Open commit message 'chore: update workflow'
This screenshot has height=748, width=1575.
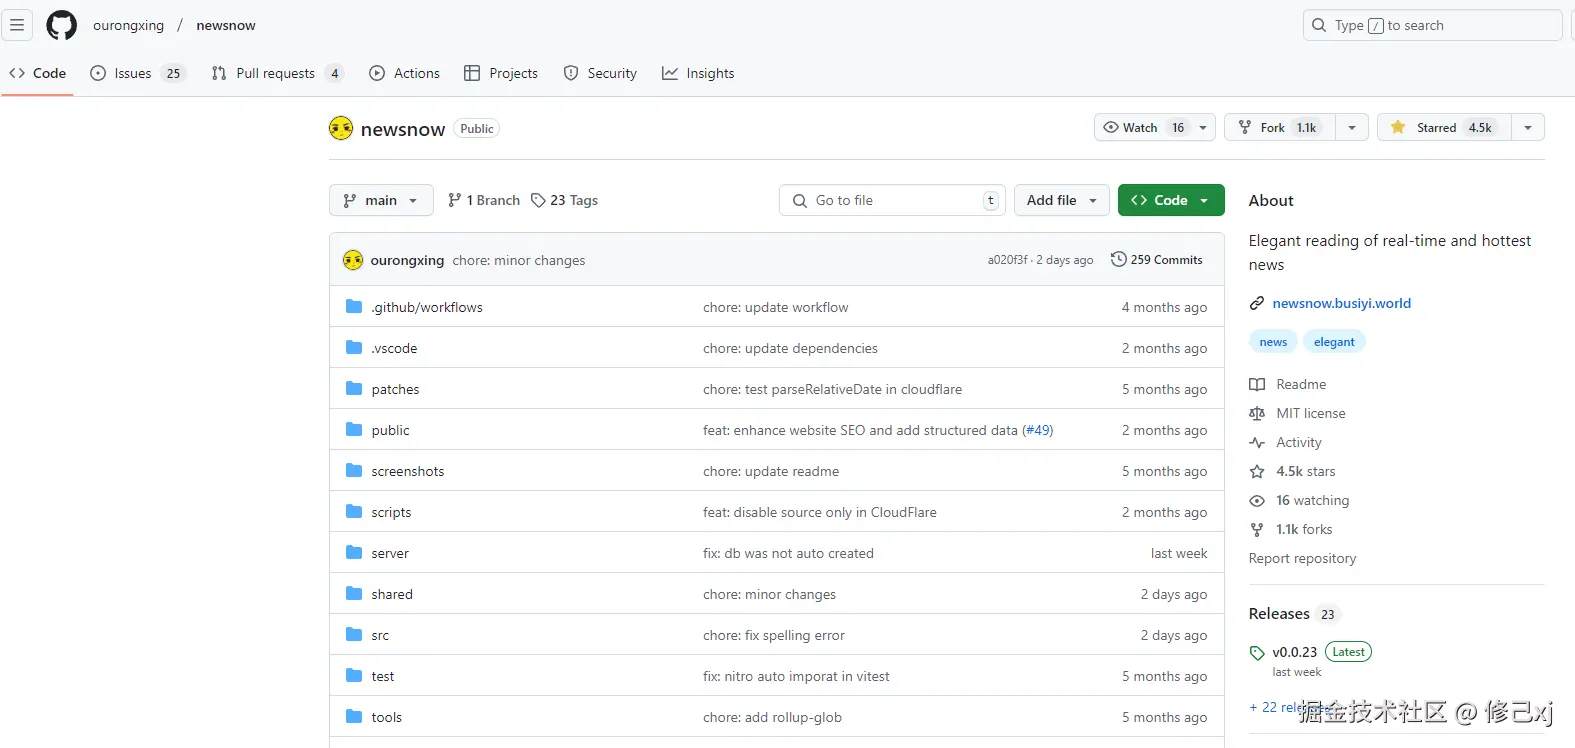coord(776,307)
